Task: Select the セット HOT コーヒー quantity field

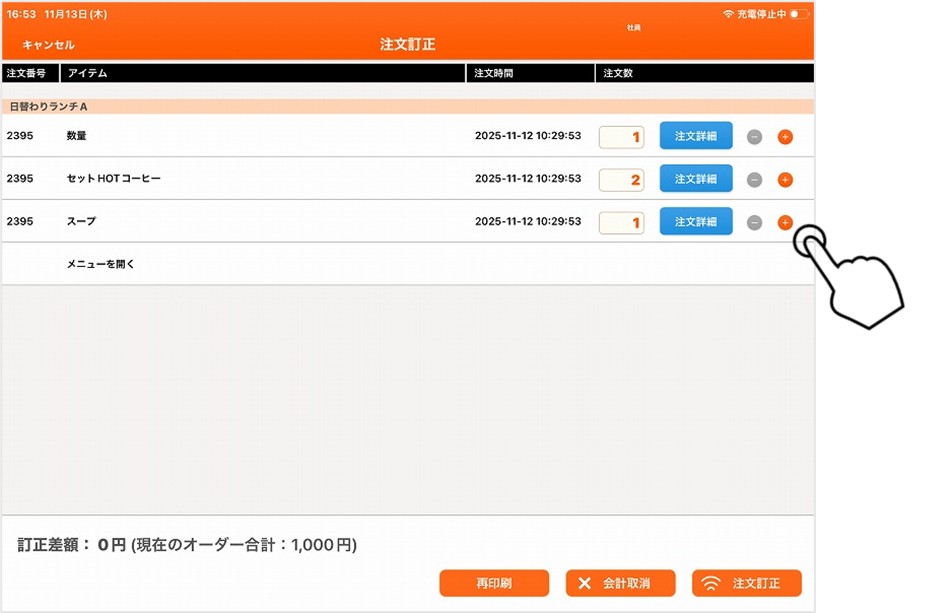Action: pyautogui.click(x=621, y=180)
